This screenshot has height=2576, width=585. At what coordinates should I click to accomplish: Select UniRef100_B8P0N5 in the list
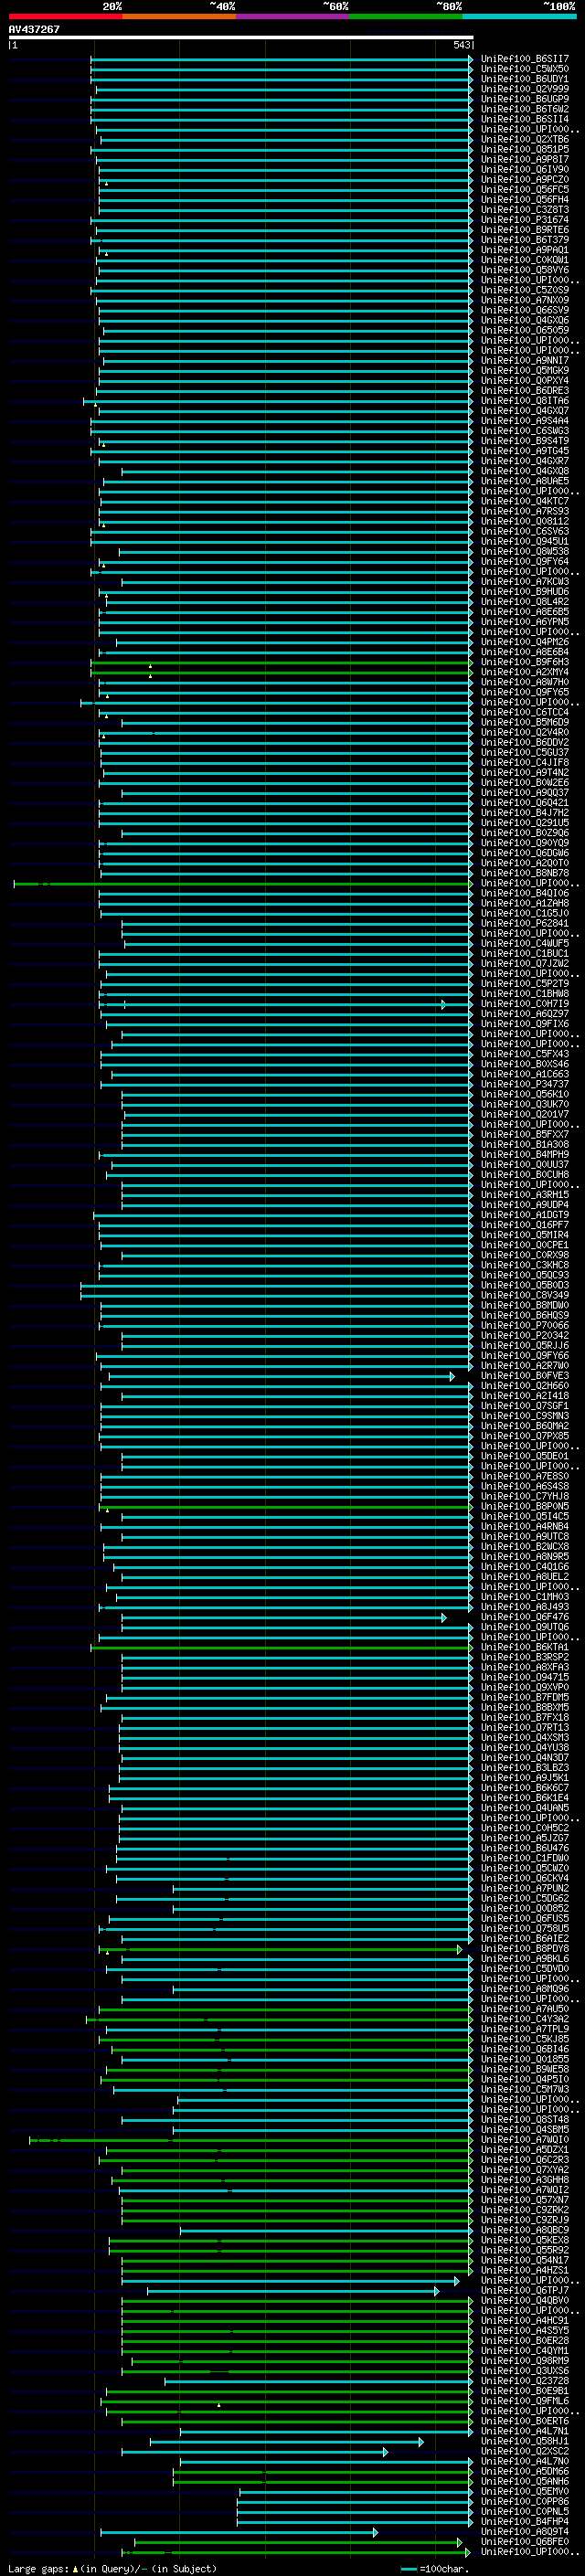(524, 1506)
